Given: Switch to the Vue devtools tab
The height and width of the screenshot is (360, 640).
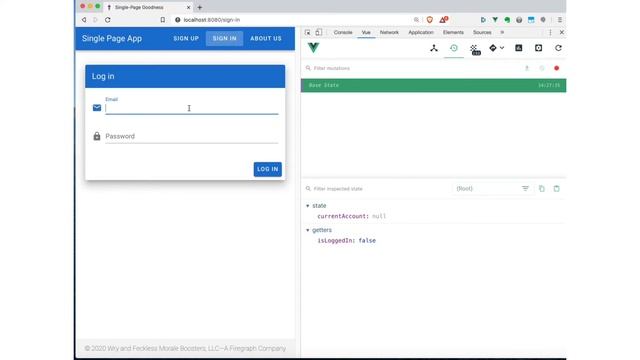Looking at the screenshot, I should (x=366, y=32).
